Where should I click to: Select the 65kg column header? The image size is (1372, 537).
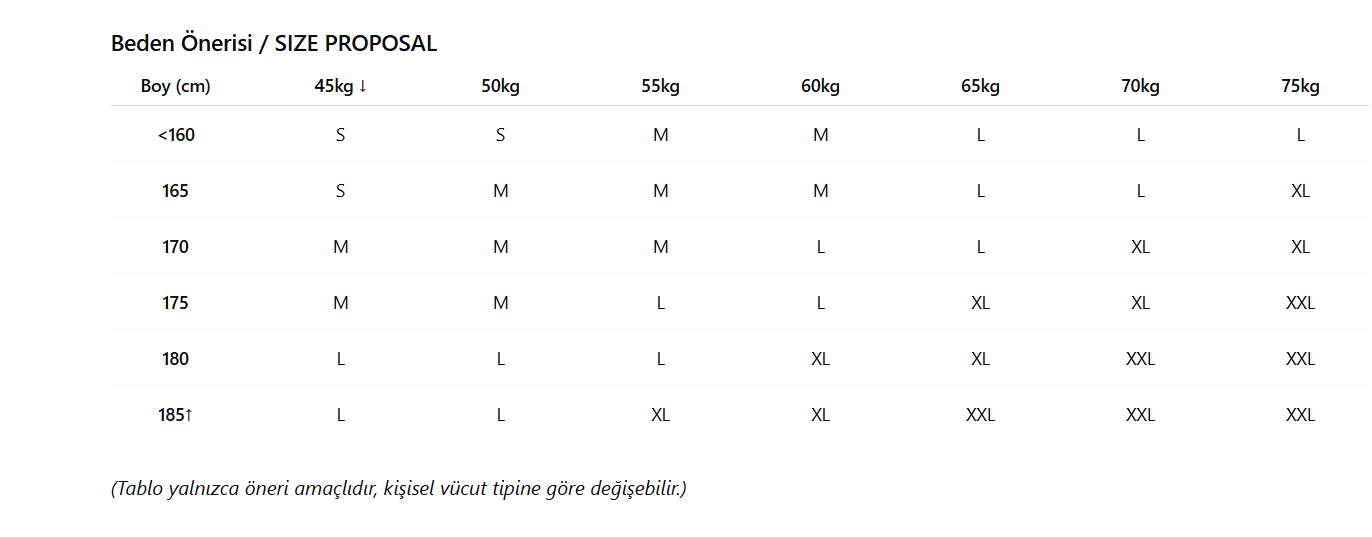click(980, 86)
